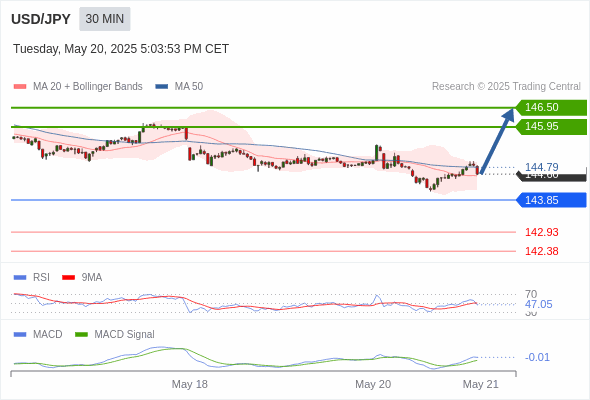Screen dimensions: 590x400
Task: Click the MACD Signal green legend swatch
Action: [x=81, y=334]
